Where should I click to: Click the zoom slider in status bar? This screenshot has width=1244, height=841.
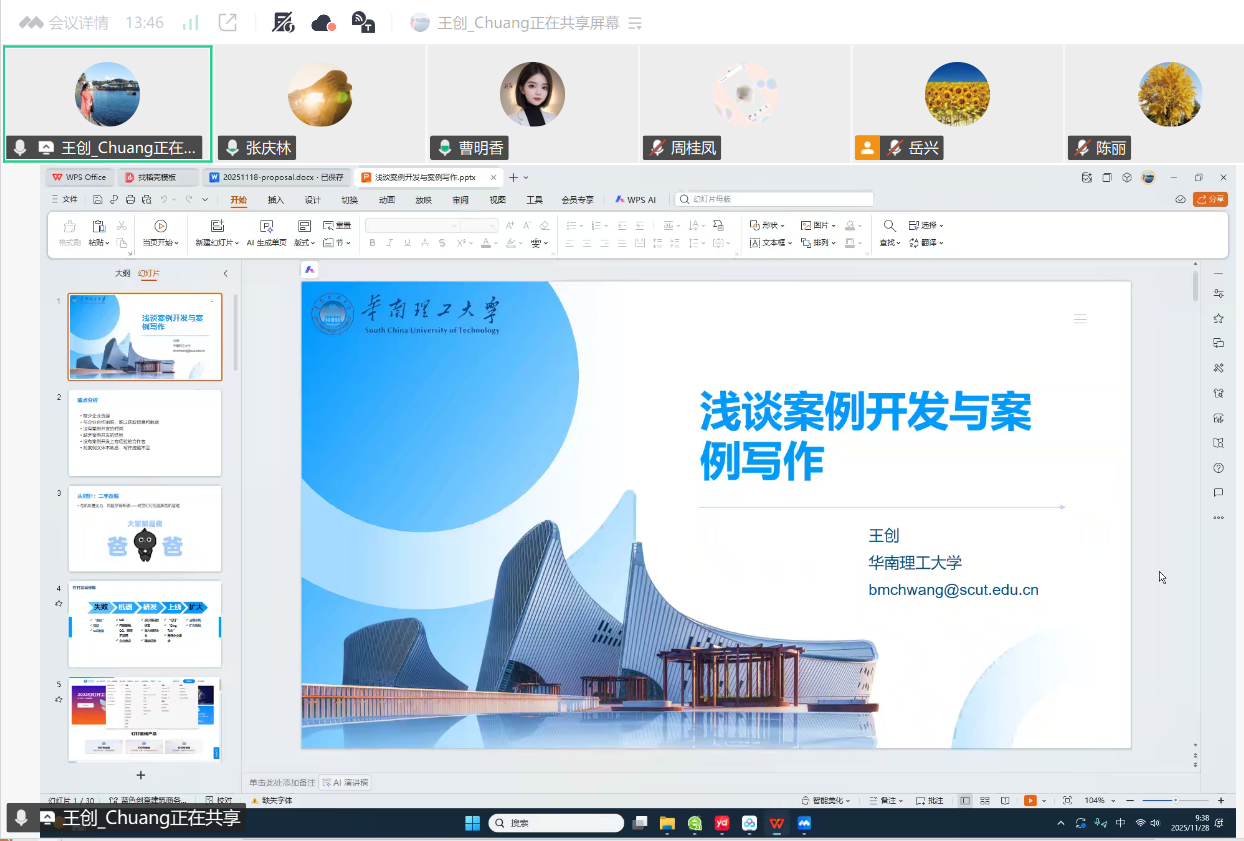pos(1175,800)
